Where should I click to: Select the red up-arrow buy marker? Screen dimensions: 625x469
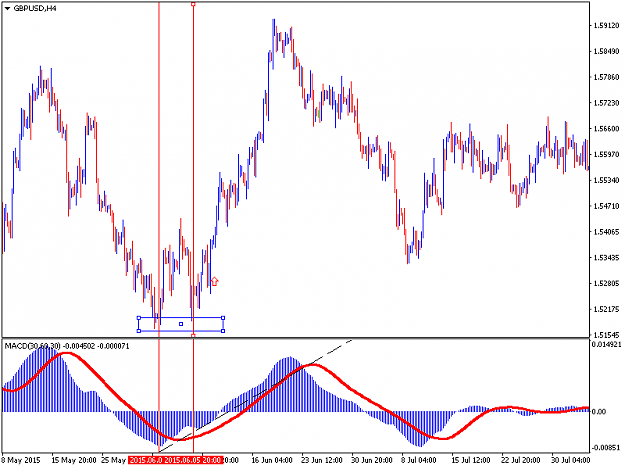[214, 281]
